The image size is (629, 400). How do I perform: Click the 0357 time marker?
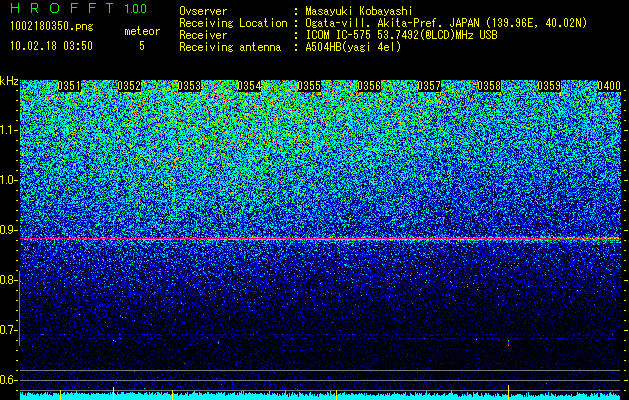click(429, 86)
